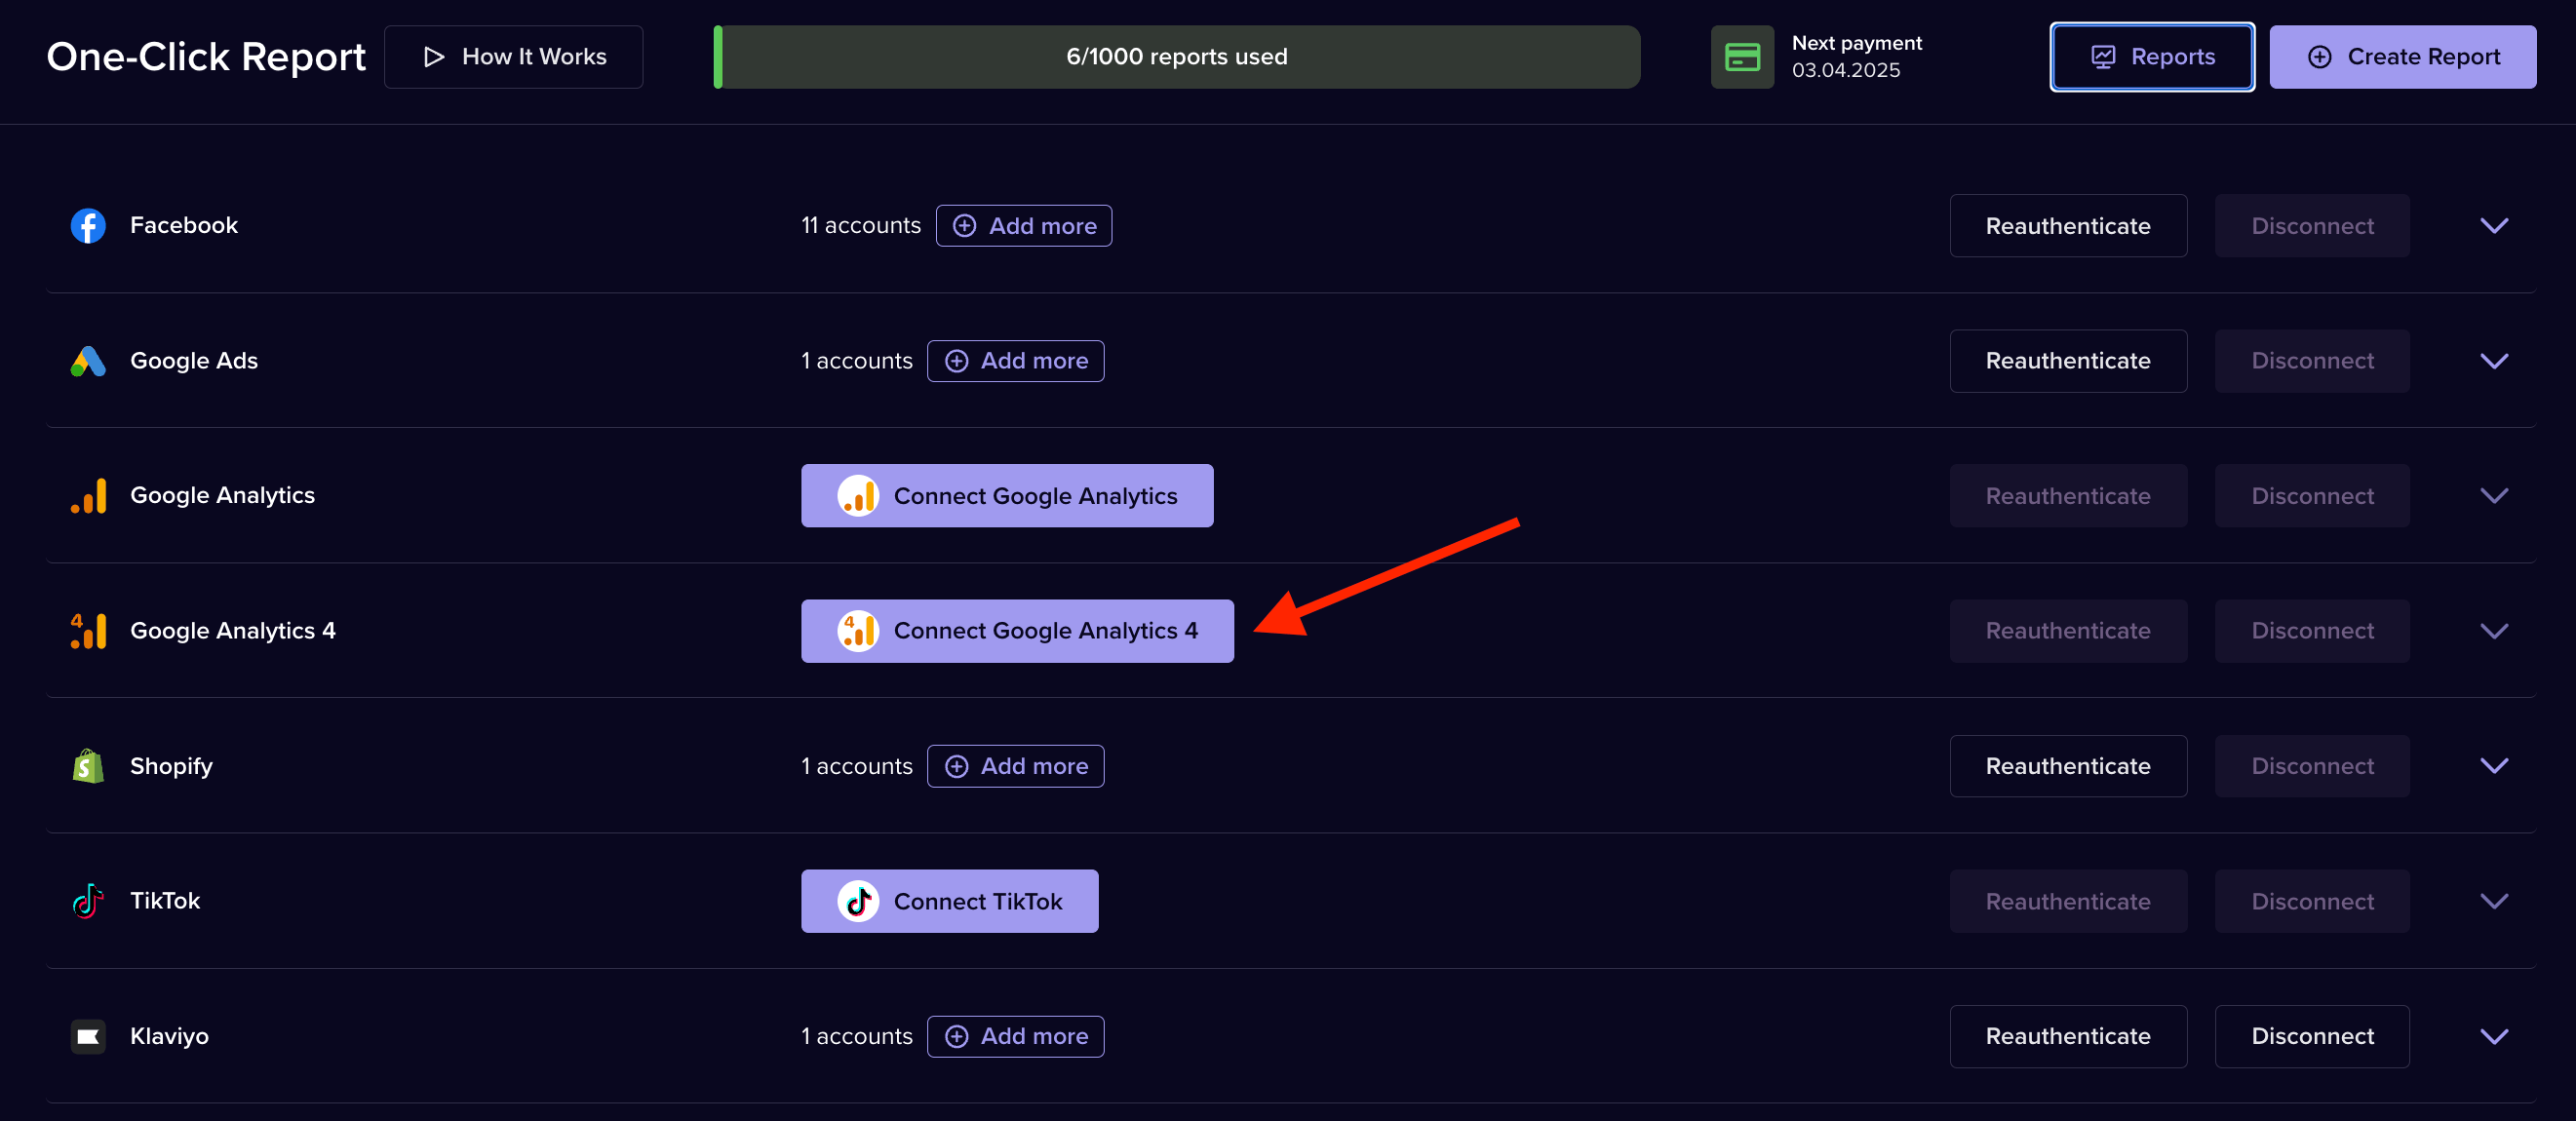Click the '1 accounts' text in Shopify row
Screen dimensions: 2576x1121
pyautogui.click(x=856, y=766)
